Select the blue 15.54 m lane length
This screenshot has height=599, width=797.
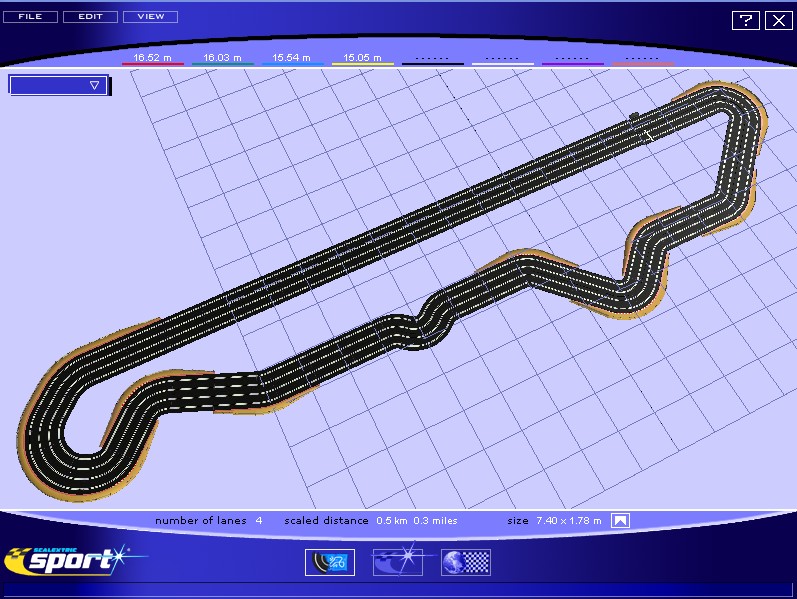point(292,59)
